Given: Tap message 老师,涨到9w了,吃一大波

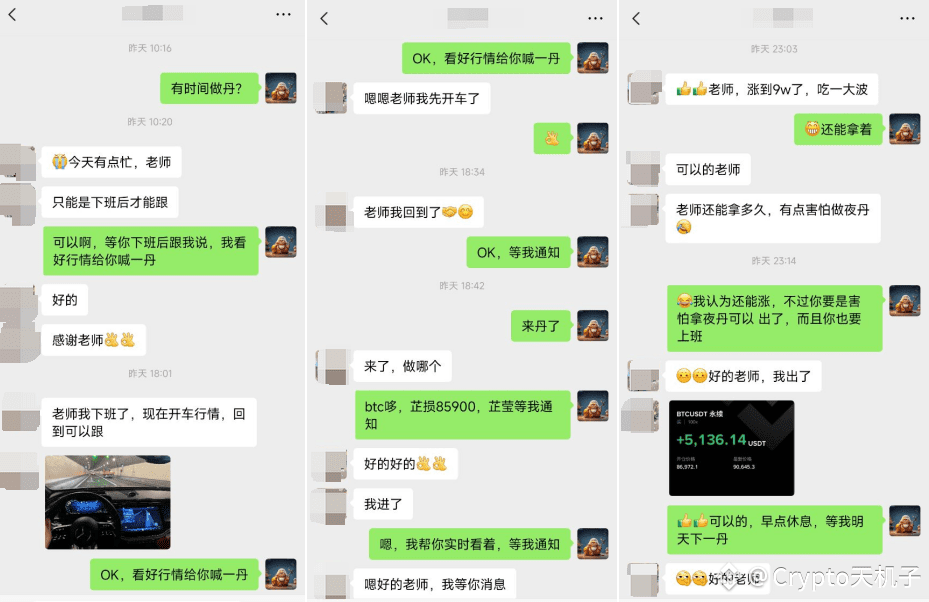Looking at the screenshot, I should click(772, 89).
